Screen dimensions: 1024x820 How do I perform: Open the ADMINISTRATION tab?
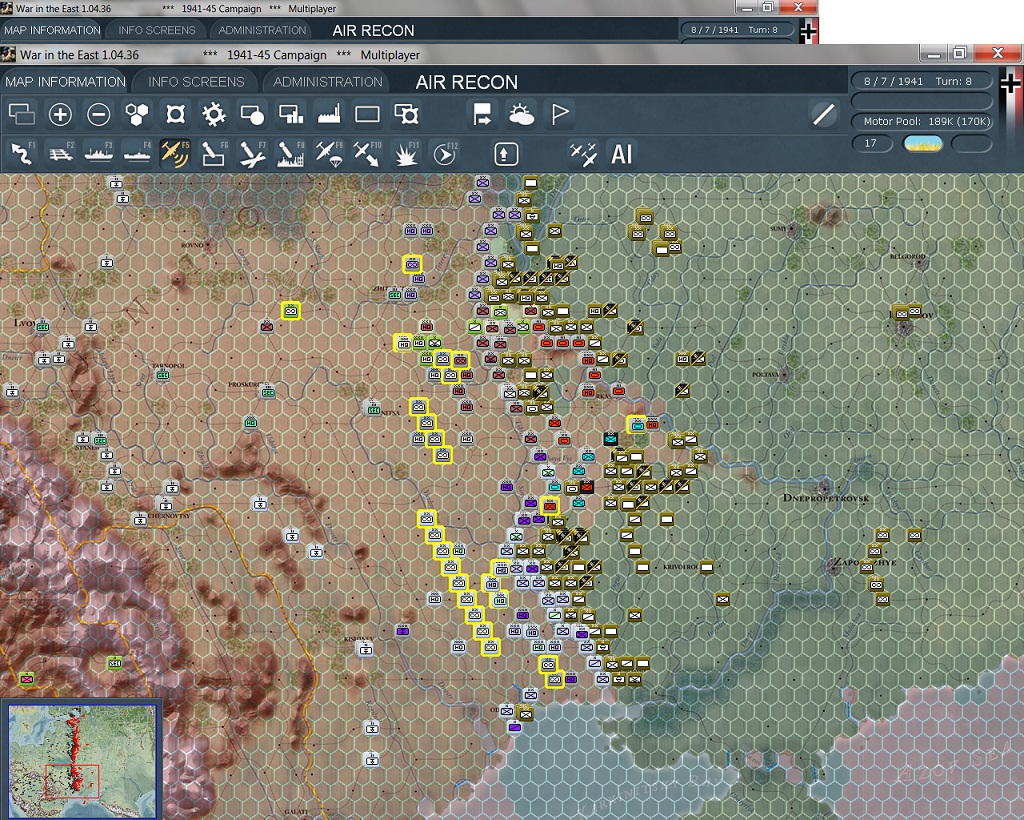click(x=327, y=82)
